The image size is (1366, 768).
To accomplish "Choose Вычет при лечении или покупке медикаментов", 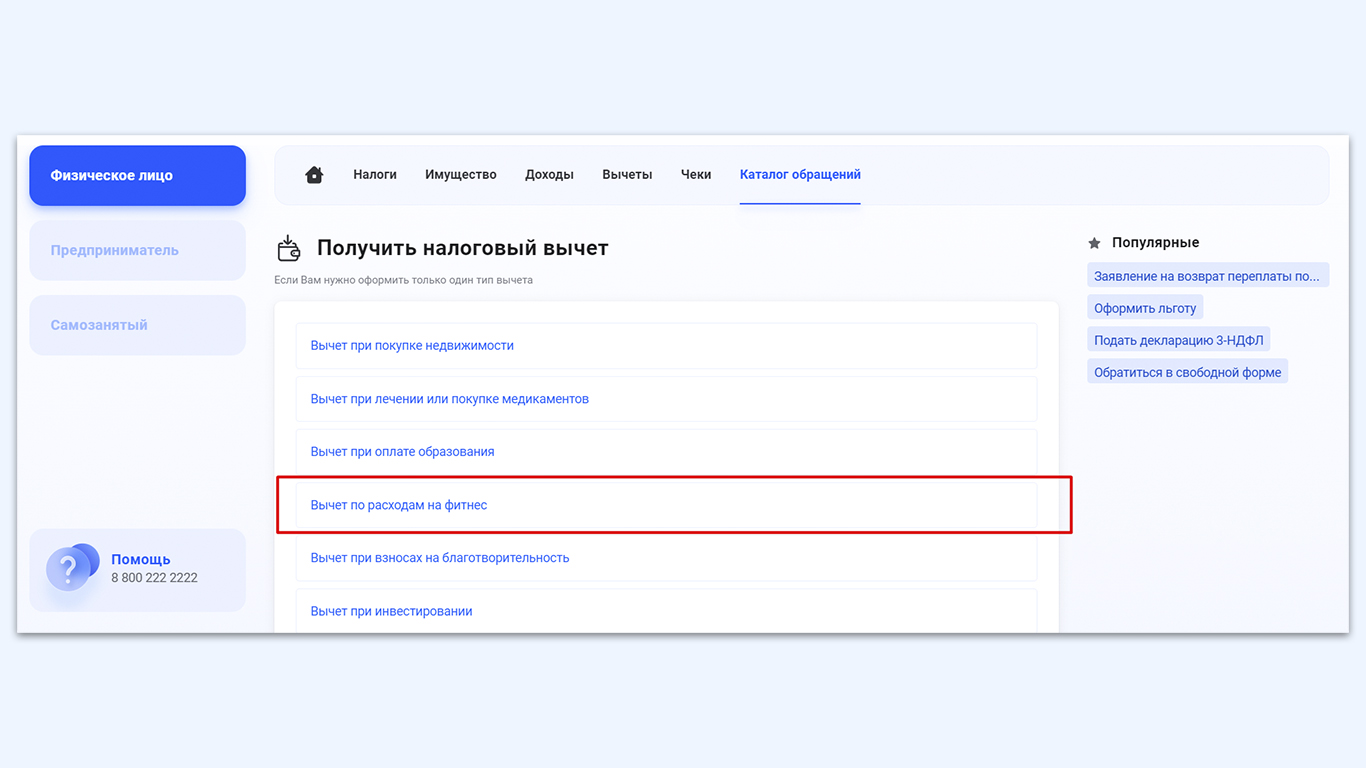I will point(666,399).
